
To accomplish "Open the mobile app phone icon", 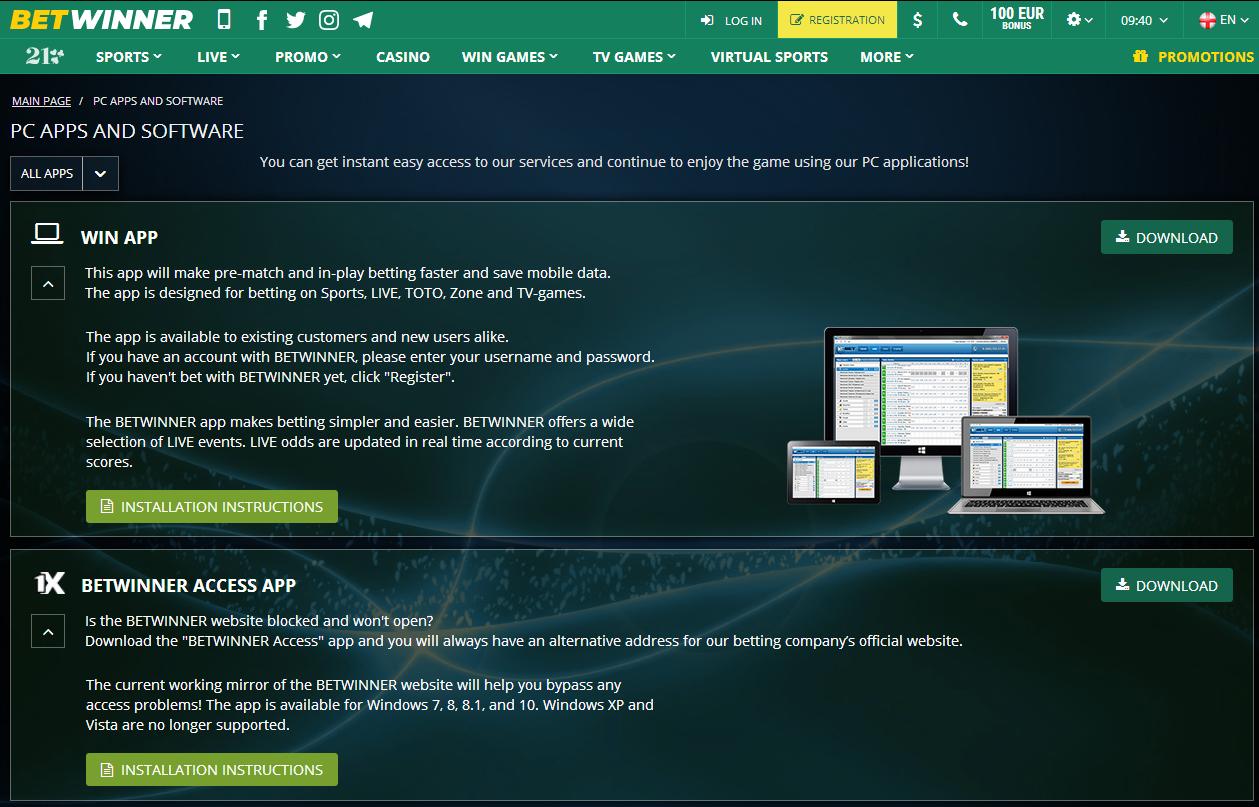I will pos(224,19).
